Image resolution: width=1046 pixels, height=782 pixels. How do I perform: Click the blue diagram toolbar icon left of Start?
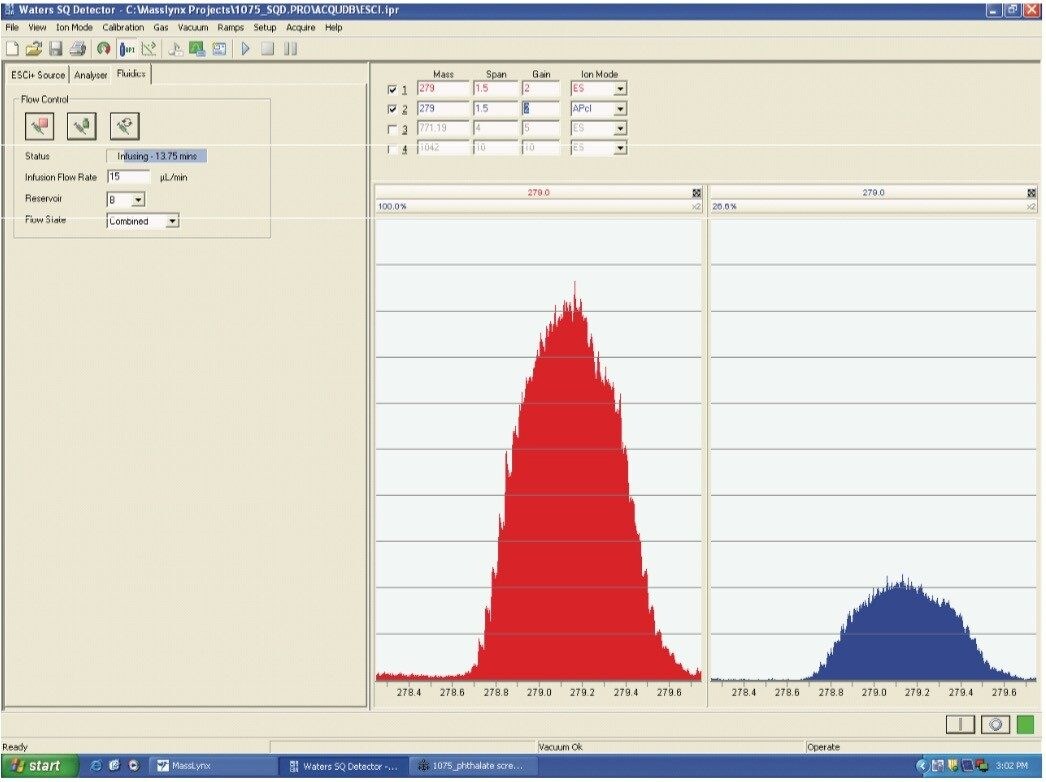(219, 49)
